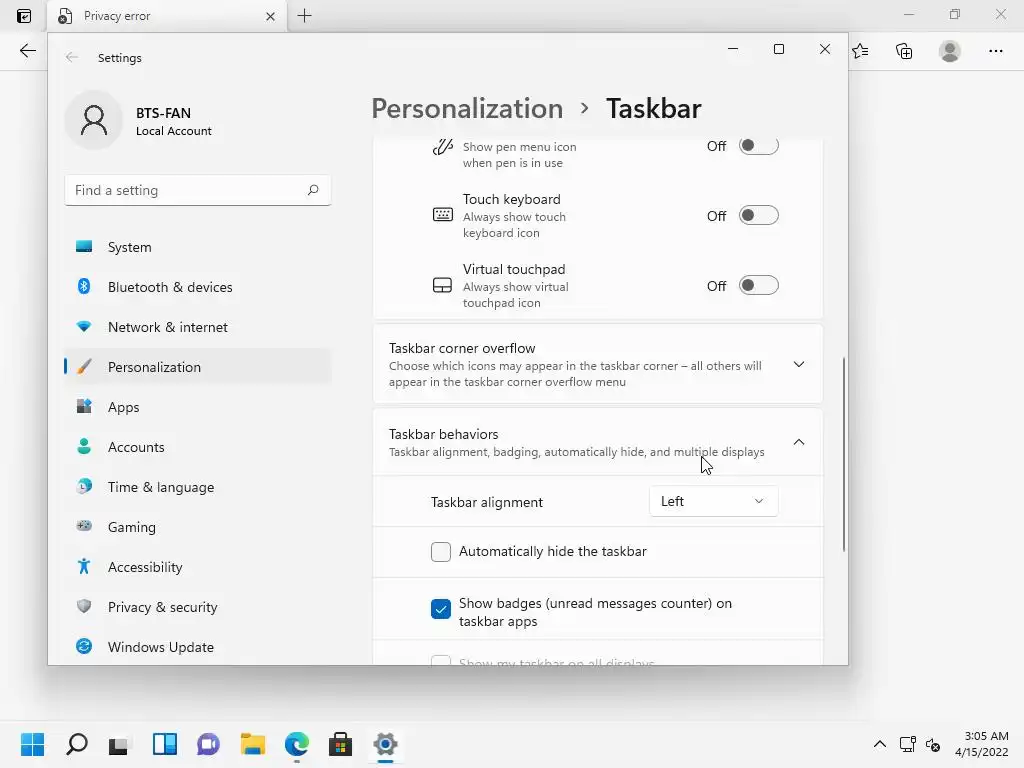Click the Find a setting search box
This screenshot has width=1024, height=768.
pyautogui.click(x=198, y=190)
